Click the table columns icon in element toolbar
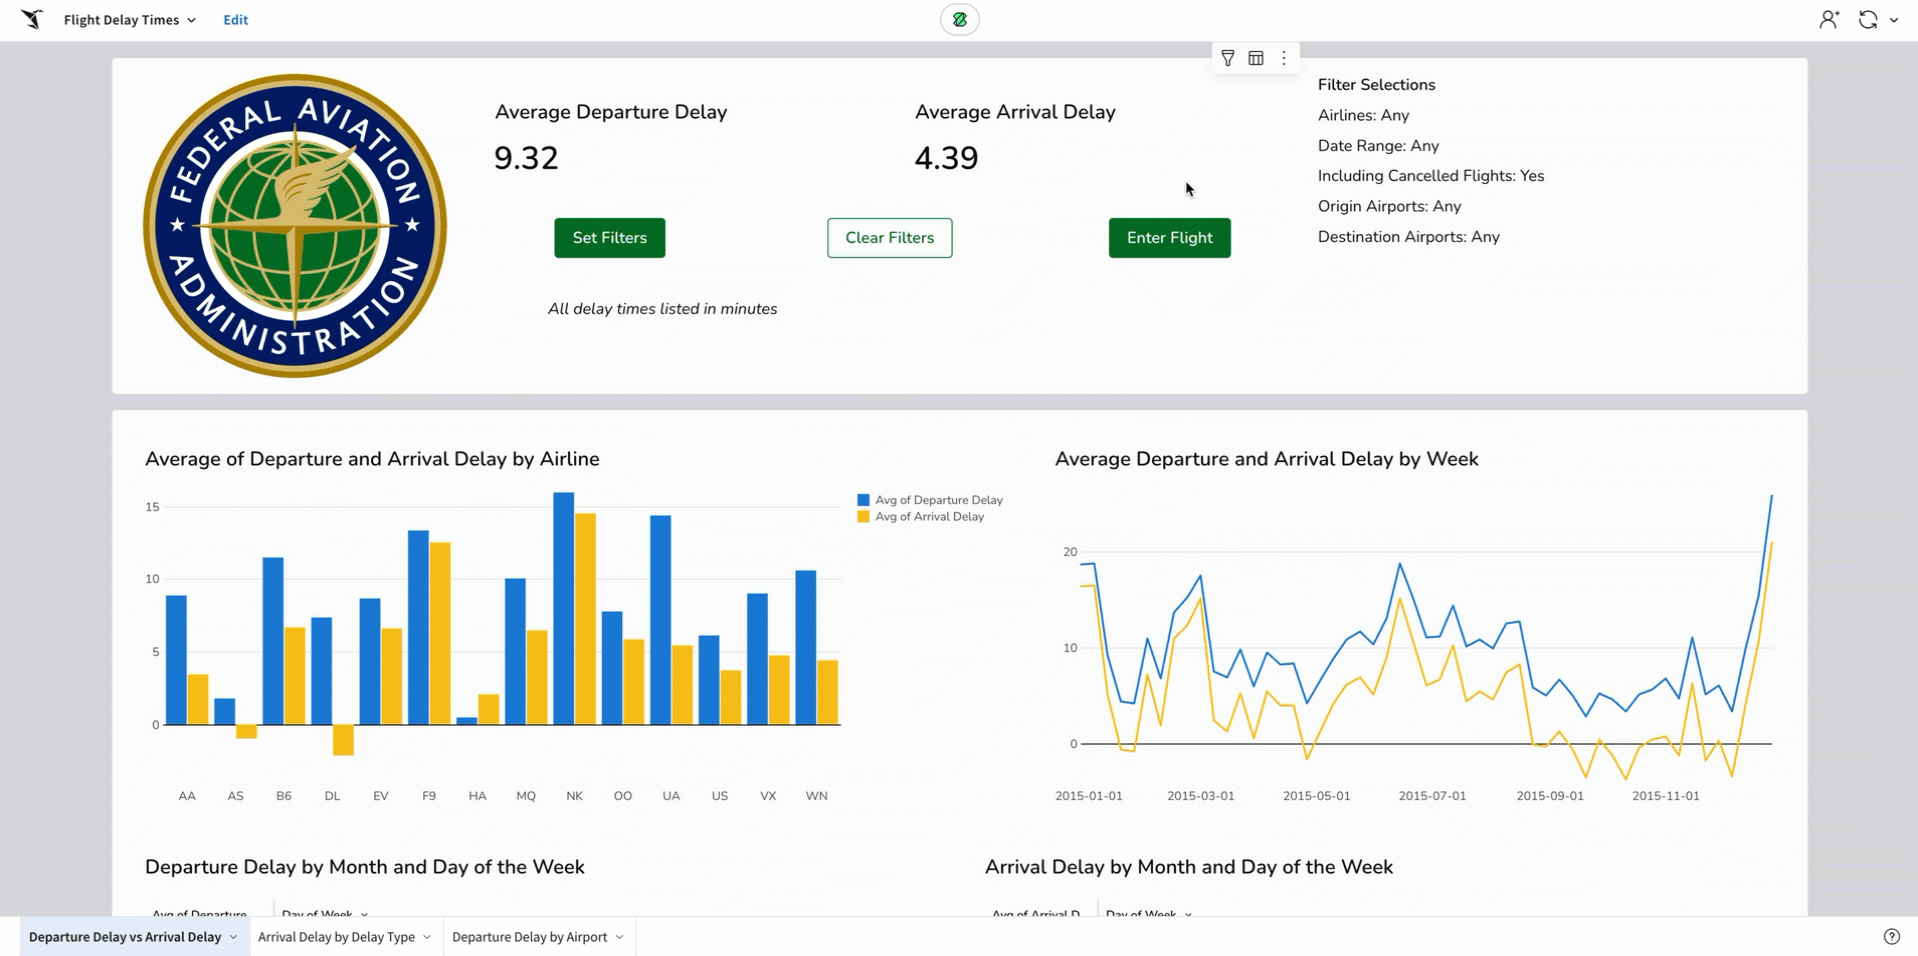The image size is (1918, 956). click(x=1256, y=58)
